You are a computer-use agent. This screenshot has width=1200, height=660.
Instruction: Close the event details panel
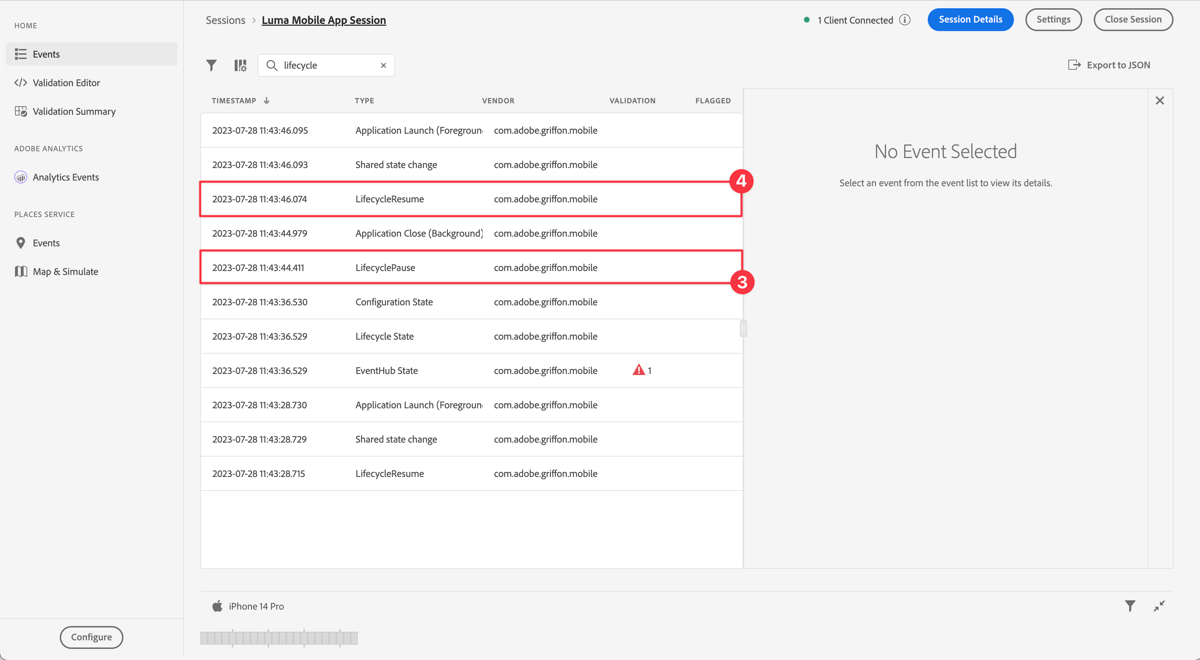point(1160,101)
